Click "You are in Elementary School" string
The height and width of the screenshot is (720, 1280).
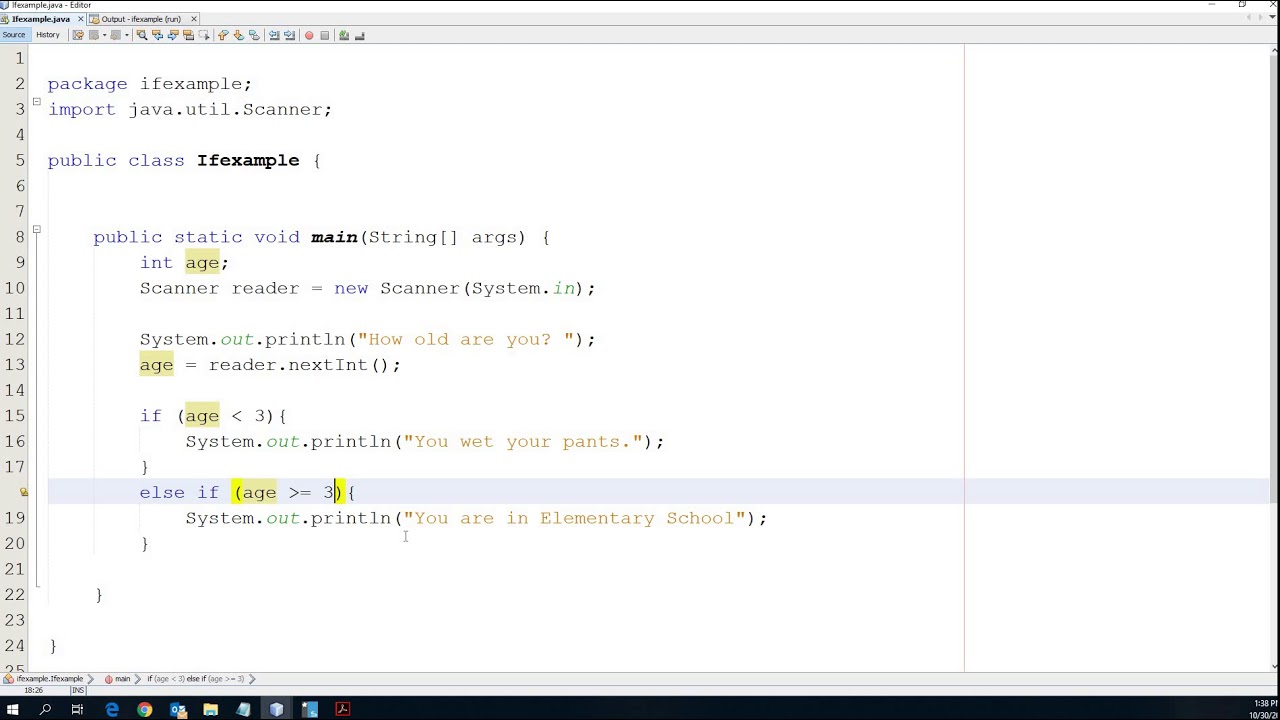pyautogui.click(x=575, y=518)
